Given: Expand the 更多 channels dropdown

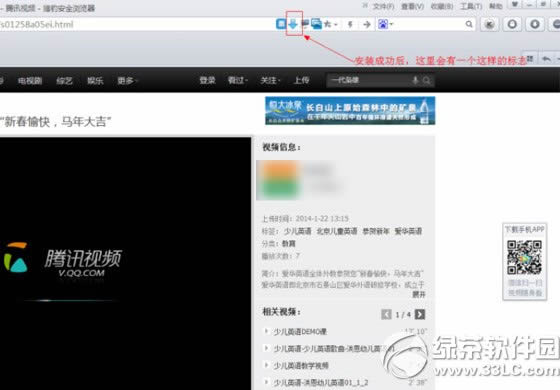Looking at the screenshot, I should click(128, 81).
